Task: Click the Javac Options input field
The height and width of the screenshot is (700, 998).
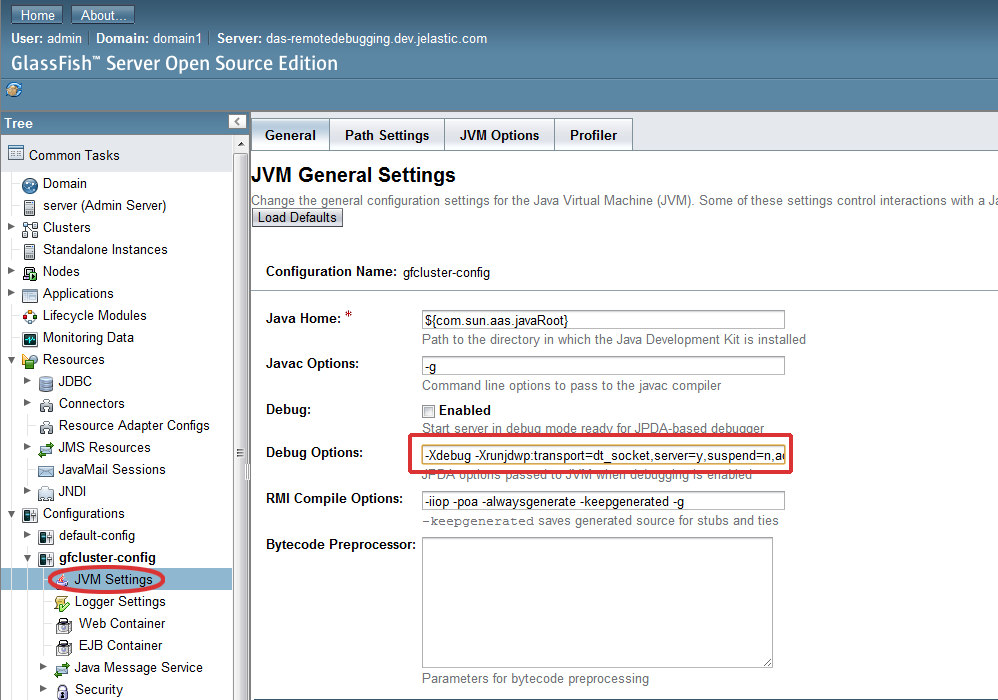Action: pyautogui.click(x=603, y=366)
